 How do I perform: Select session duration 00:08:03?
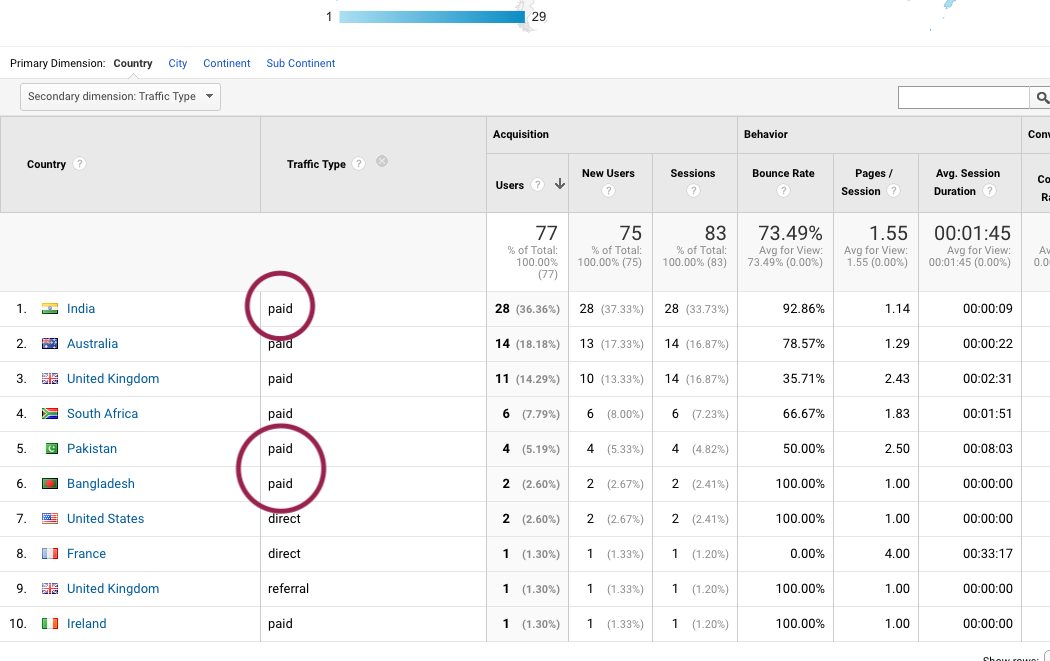click(x=988, y=449)
